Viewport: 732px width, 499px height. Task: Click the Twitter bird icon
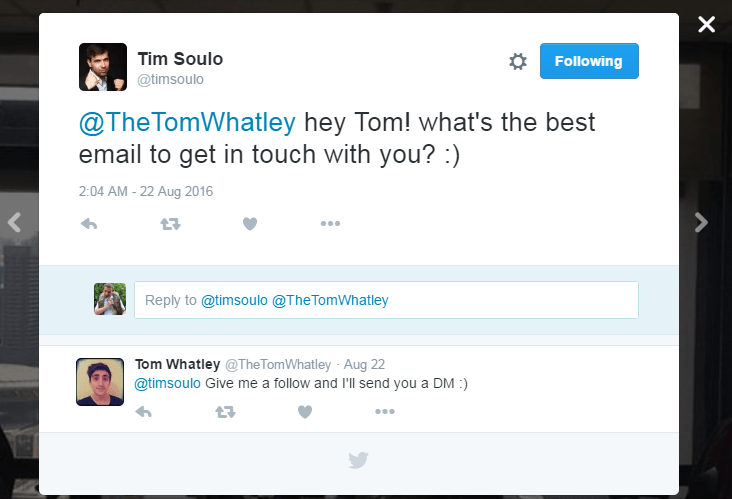click(x=358, y=460)
